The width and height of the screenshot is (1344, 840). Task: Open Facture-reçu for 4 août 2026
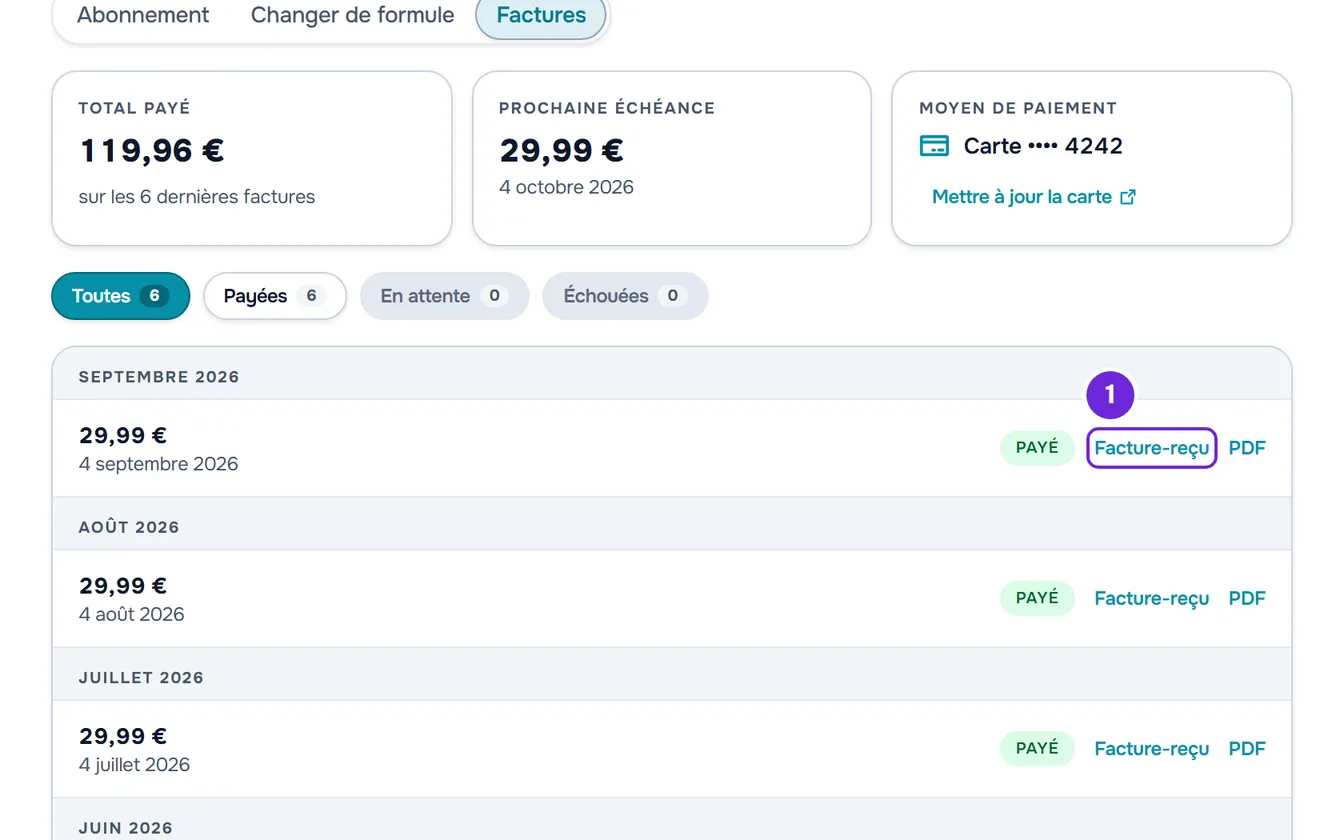(1152, 598)
